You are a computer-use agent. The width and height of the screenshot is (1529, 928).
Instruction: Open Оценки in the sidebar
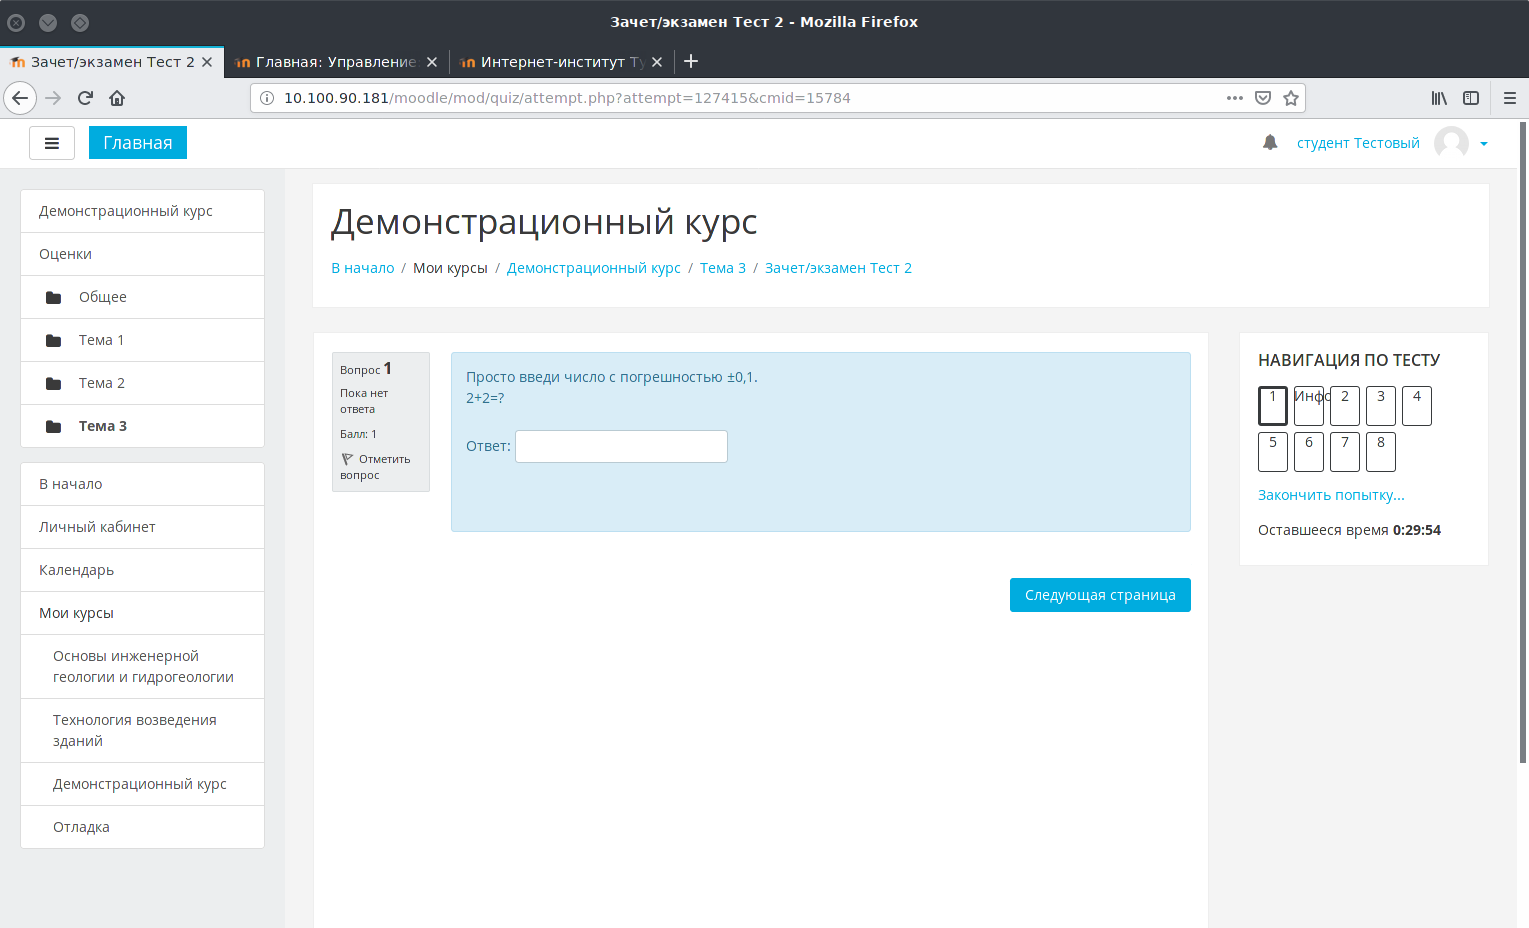(x=142, y=254)
